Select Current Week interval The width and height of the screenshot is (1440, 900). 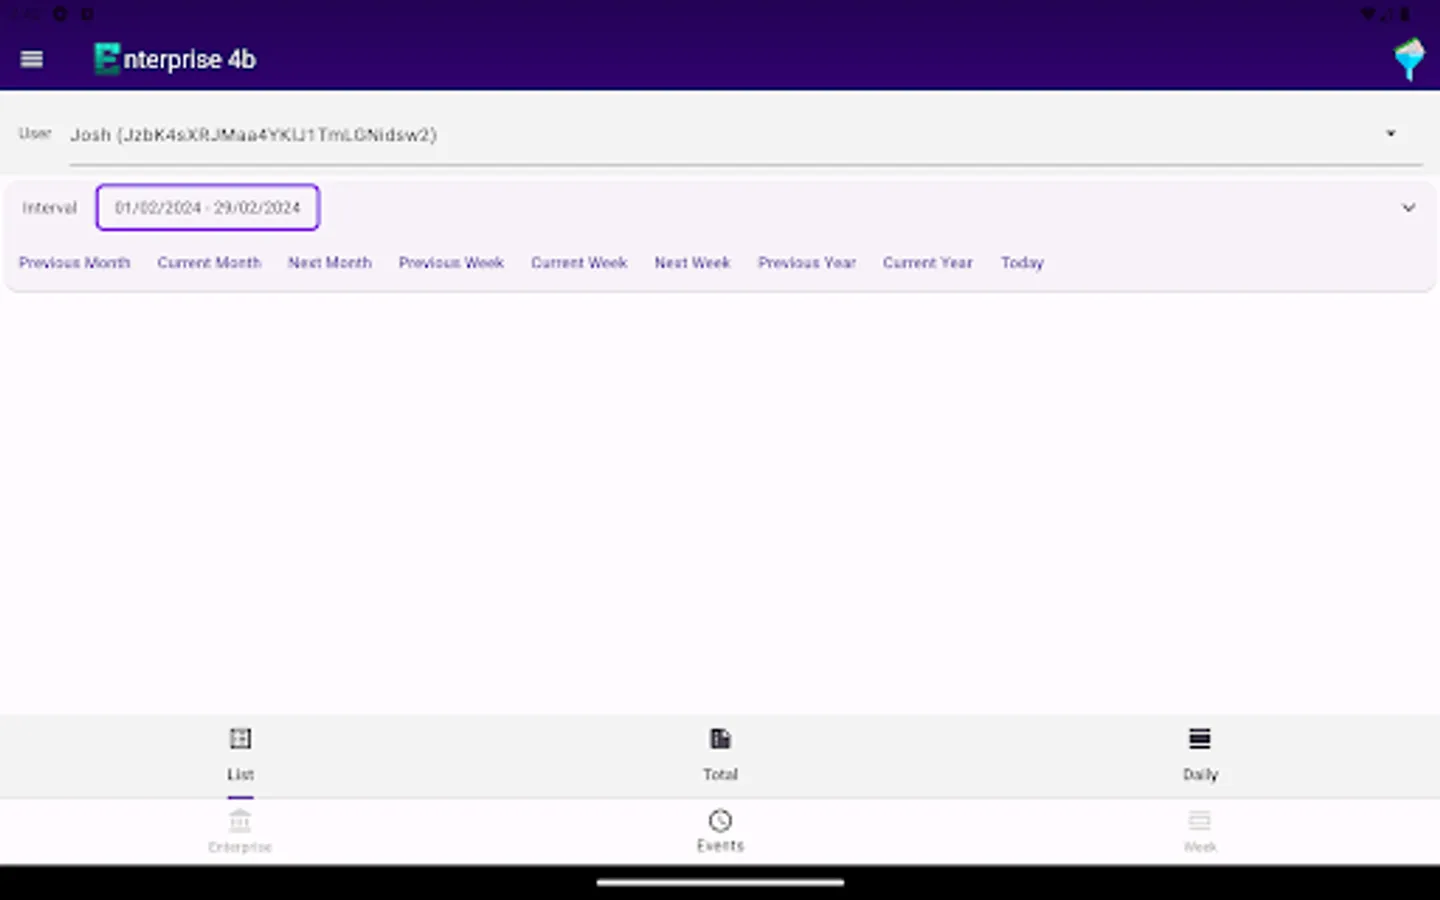click(x=579, y=262)
